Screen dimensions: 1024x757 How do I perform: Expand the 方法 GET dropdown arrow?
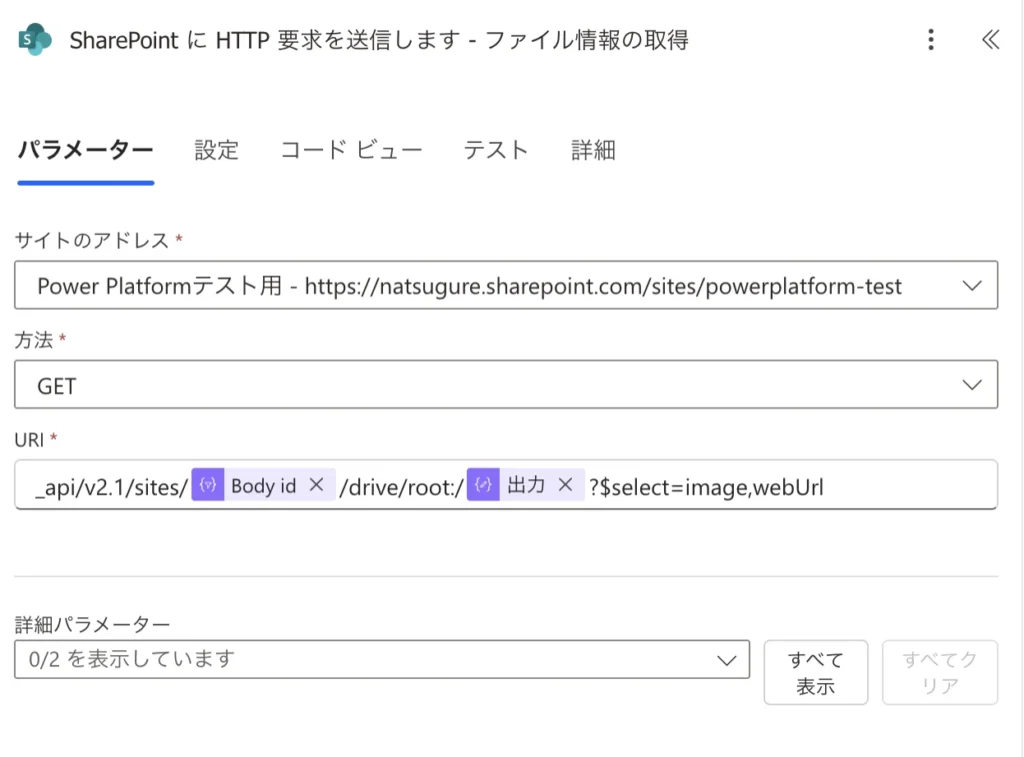(972, 385)
